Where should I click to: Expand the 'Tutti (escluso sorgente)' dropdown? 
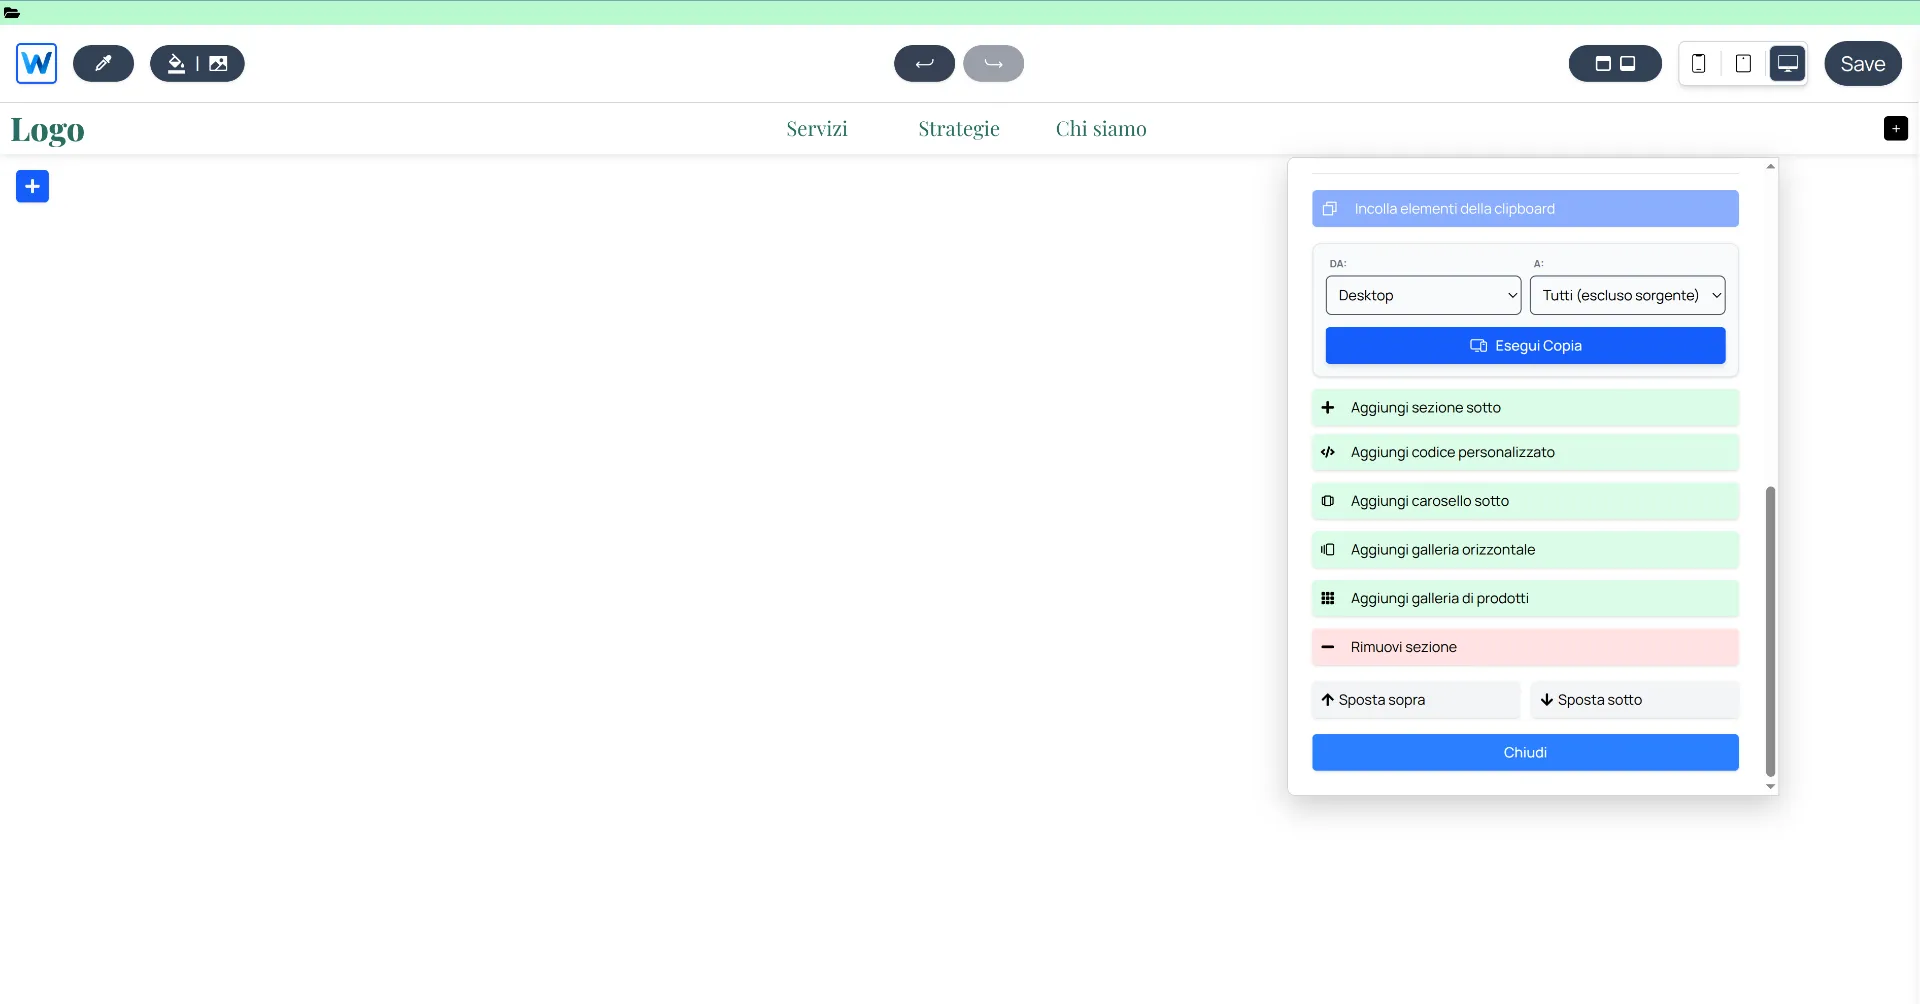click(x=1627, y=296)
